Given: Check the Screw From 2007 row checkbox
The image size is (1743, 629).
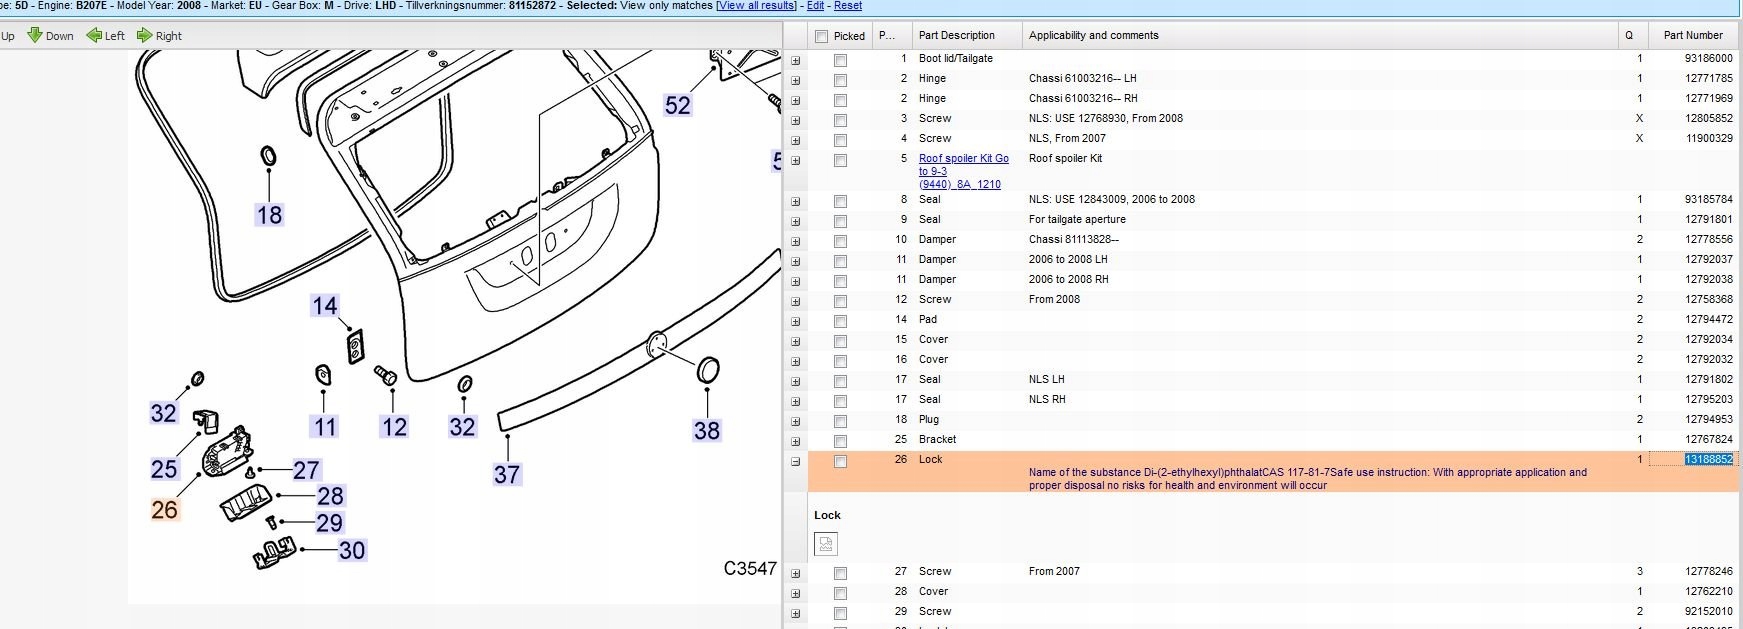Looking at the screenshot, I should coord(840,573).
